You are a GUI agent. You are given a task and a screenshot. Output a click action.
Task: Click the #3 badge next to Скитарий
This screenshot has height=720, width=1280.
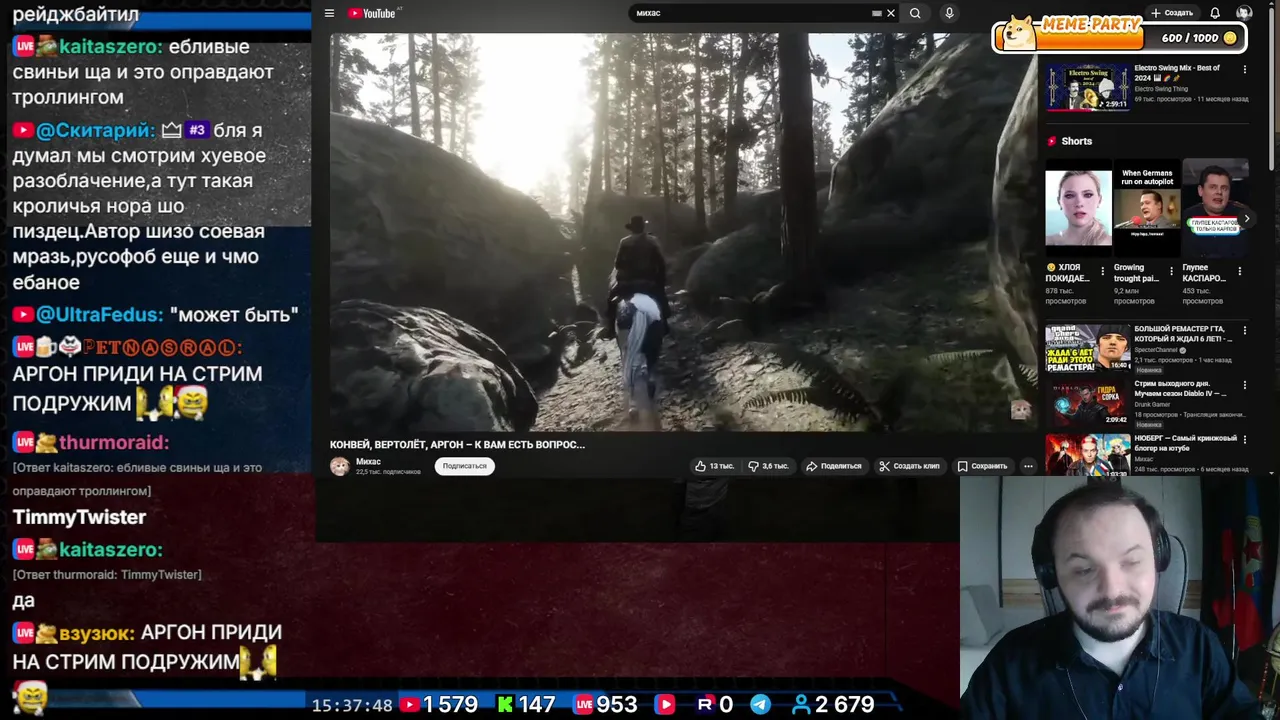click(196, 130)
